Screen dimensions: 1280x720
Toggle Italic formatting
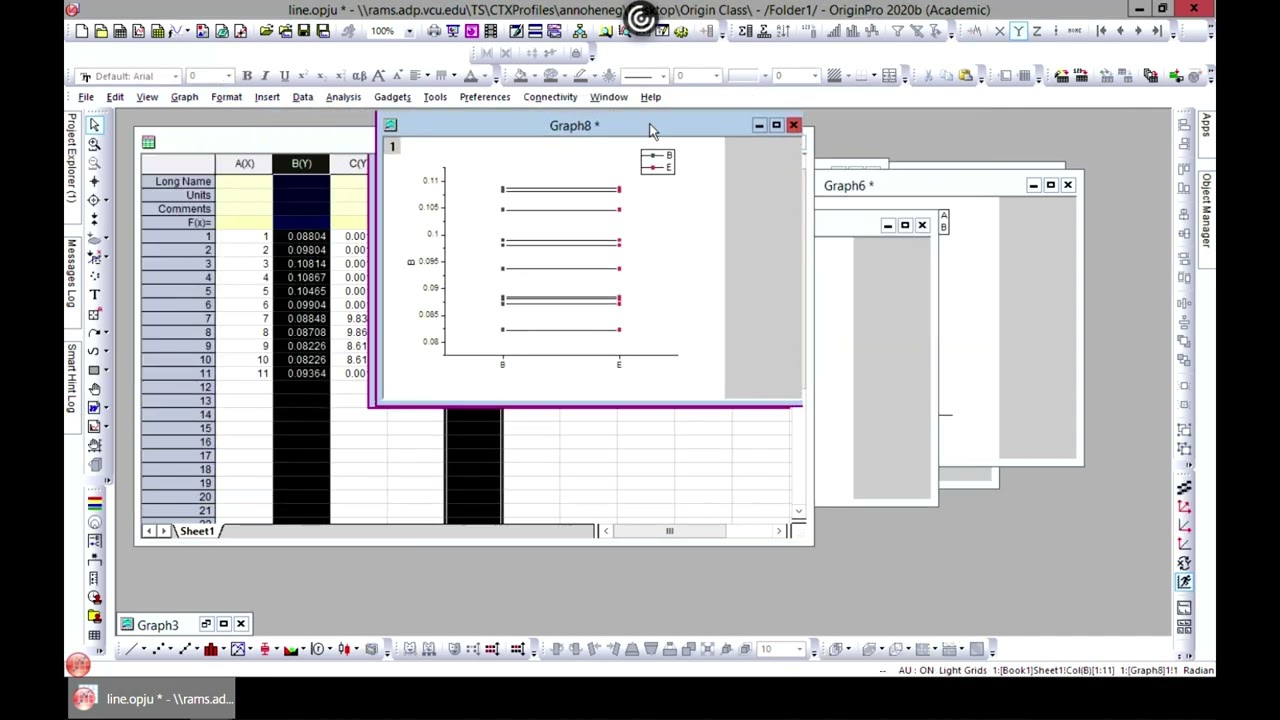pyautogui.click(x=265, y=76)
